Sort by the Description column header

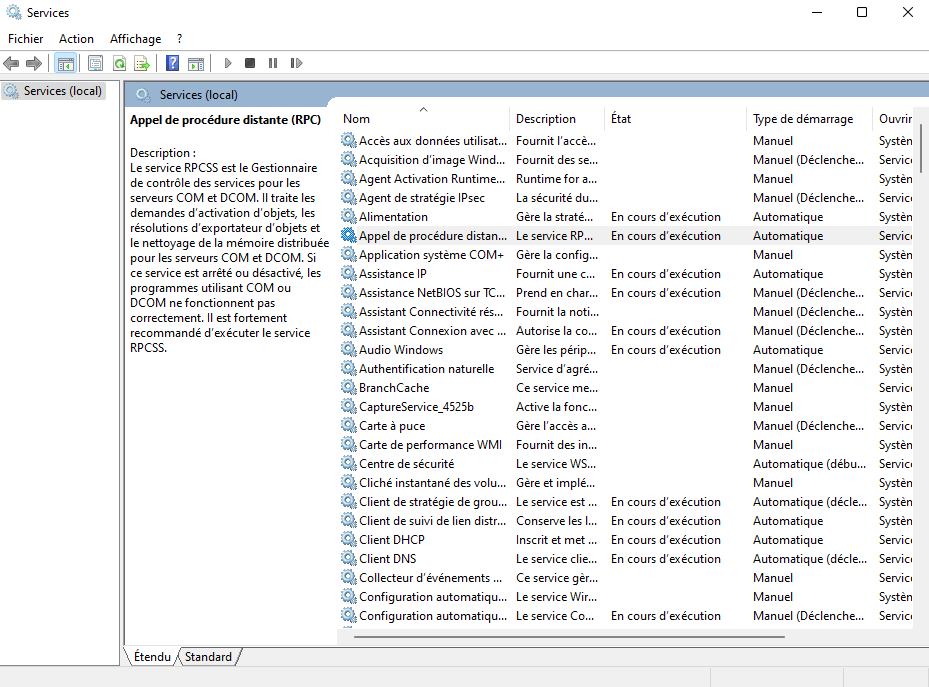click(x=557, y=118)
